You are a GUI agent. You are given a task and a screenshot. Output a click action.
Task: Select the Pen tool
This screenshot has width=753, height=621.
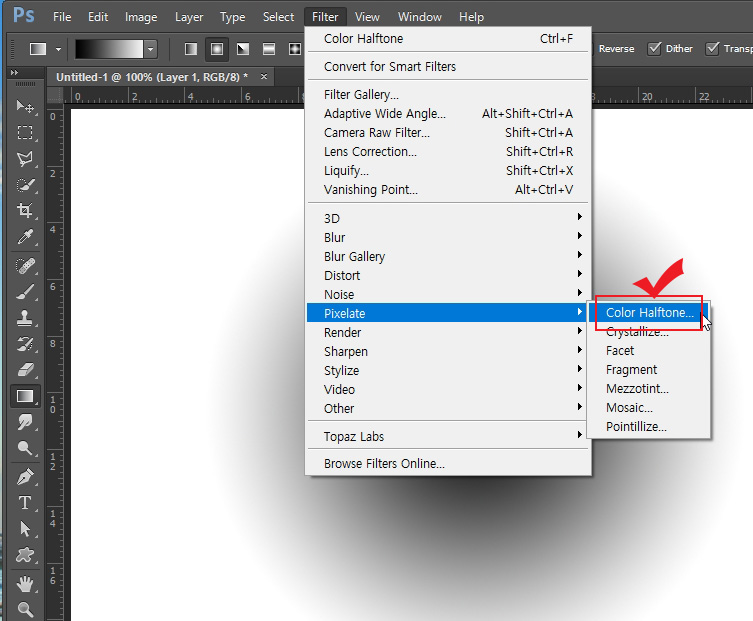25,477
